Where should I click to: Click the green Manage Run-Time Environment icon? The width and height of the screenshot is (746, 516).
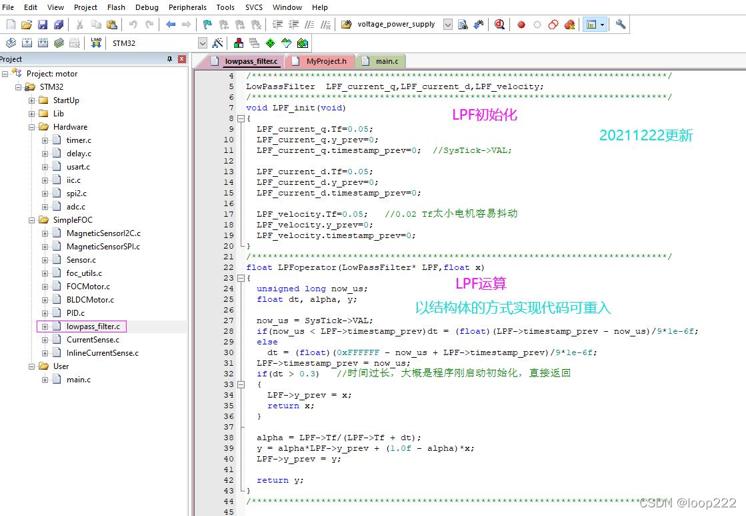pos(270,43)
